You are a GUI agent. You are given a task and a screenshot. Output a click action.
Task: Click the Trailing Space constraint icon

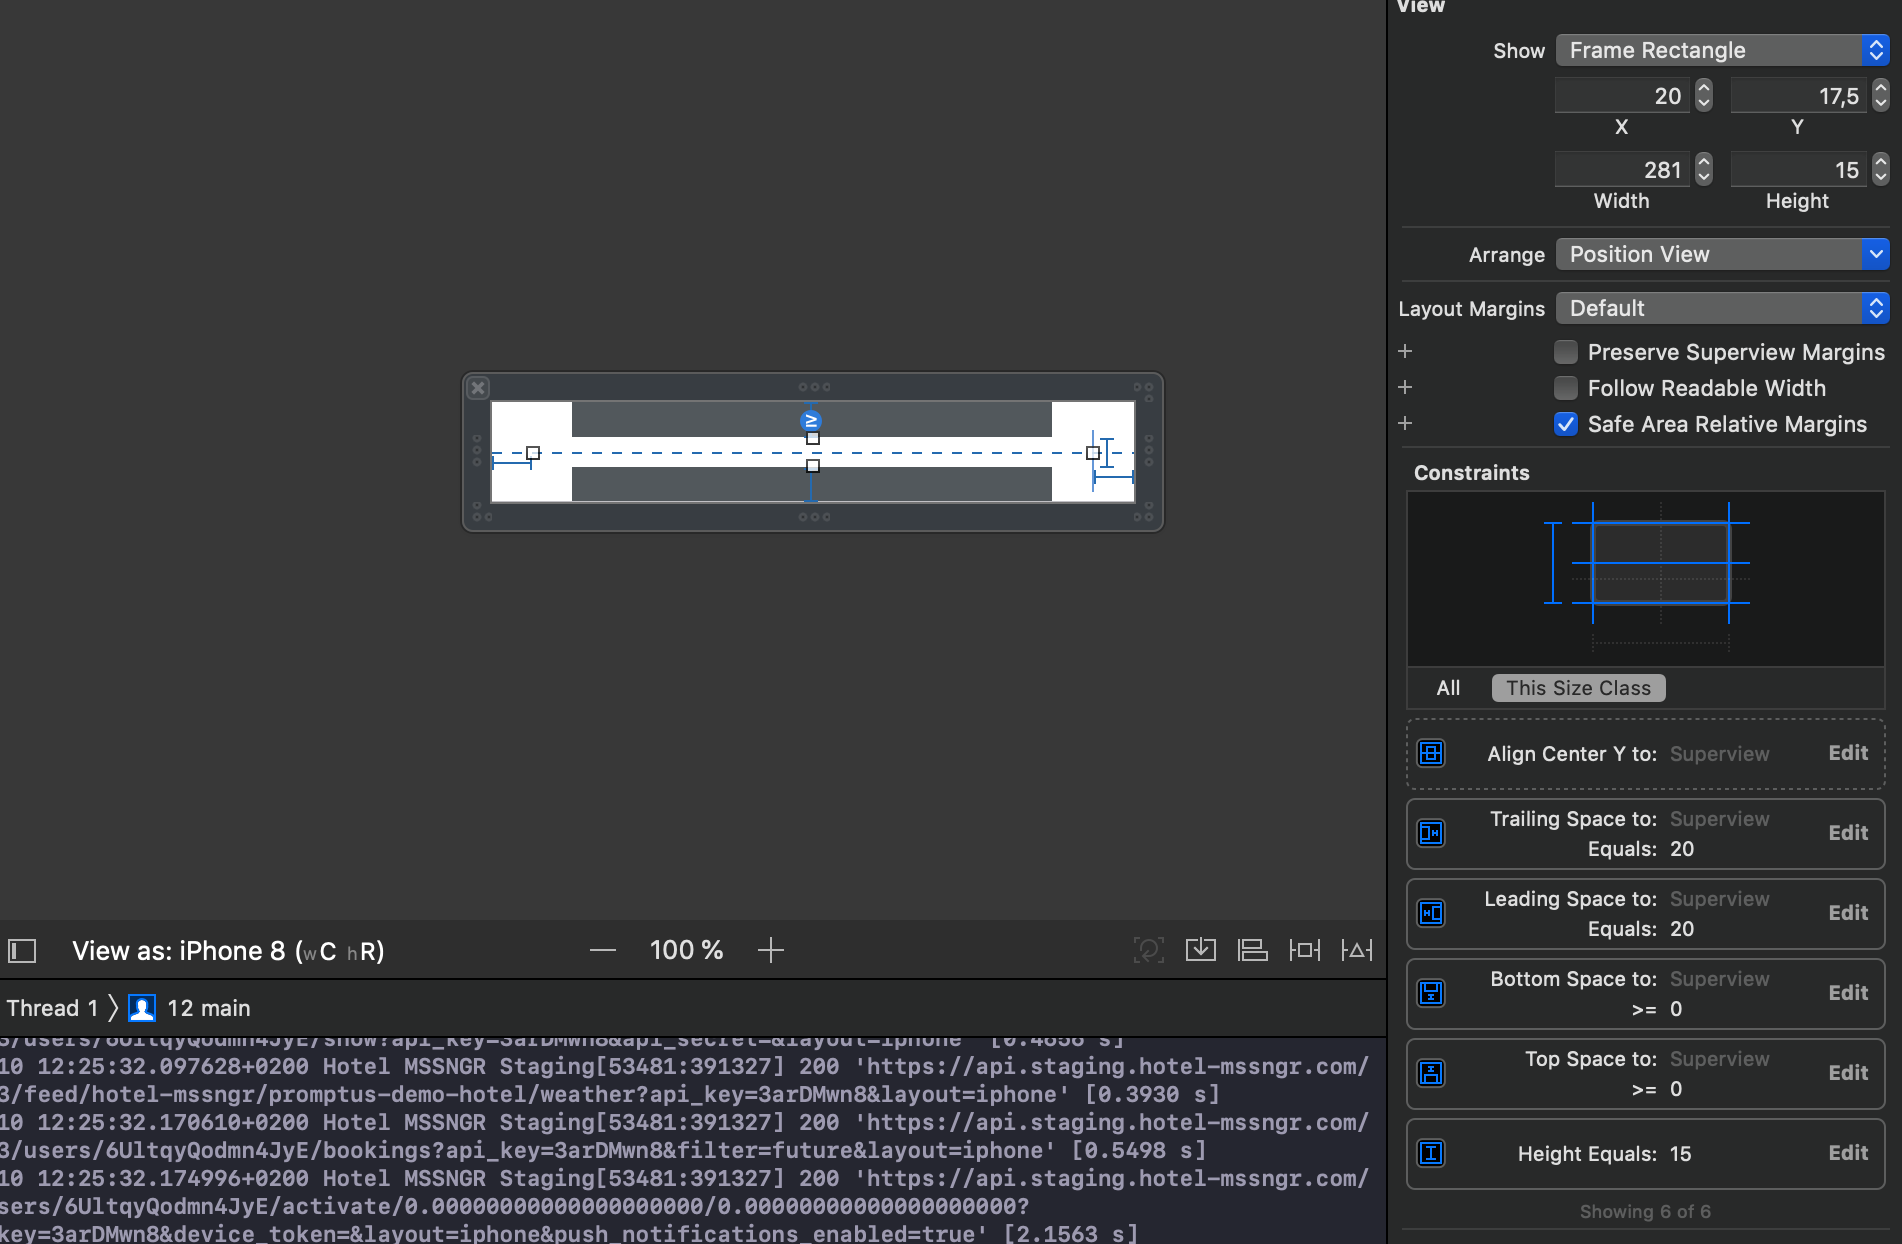(x=1431, y=833)
